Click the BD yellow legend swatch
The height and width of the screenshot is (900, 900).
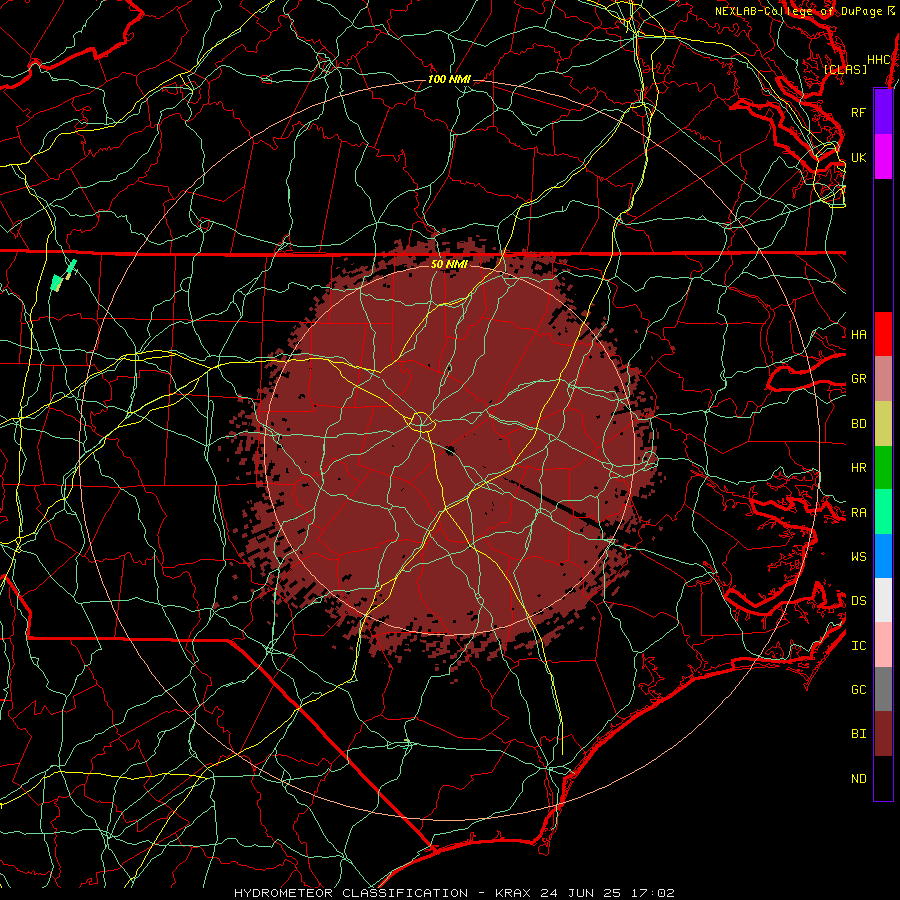pos(883,424)
